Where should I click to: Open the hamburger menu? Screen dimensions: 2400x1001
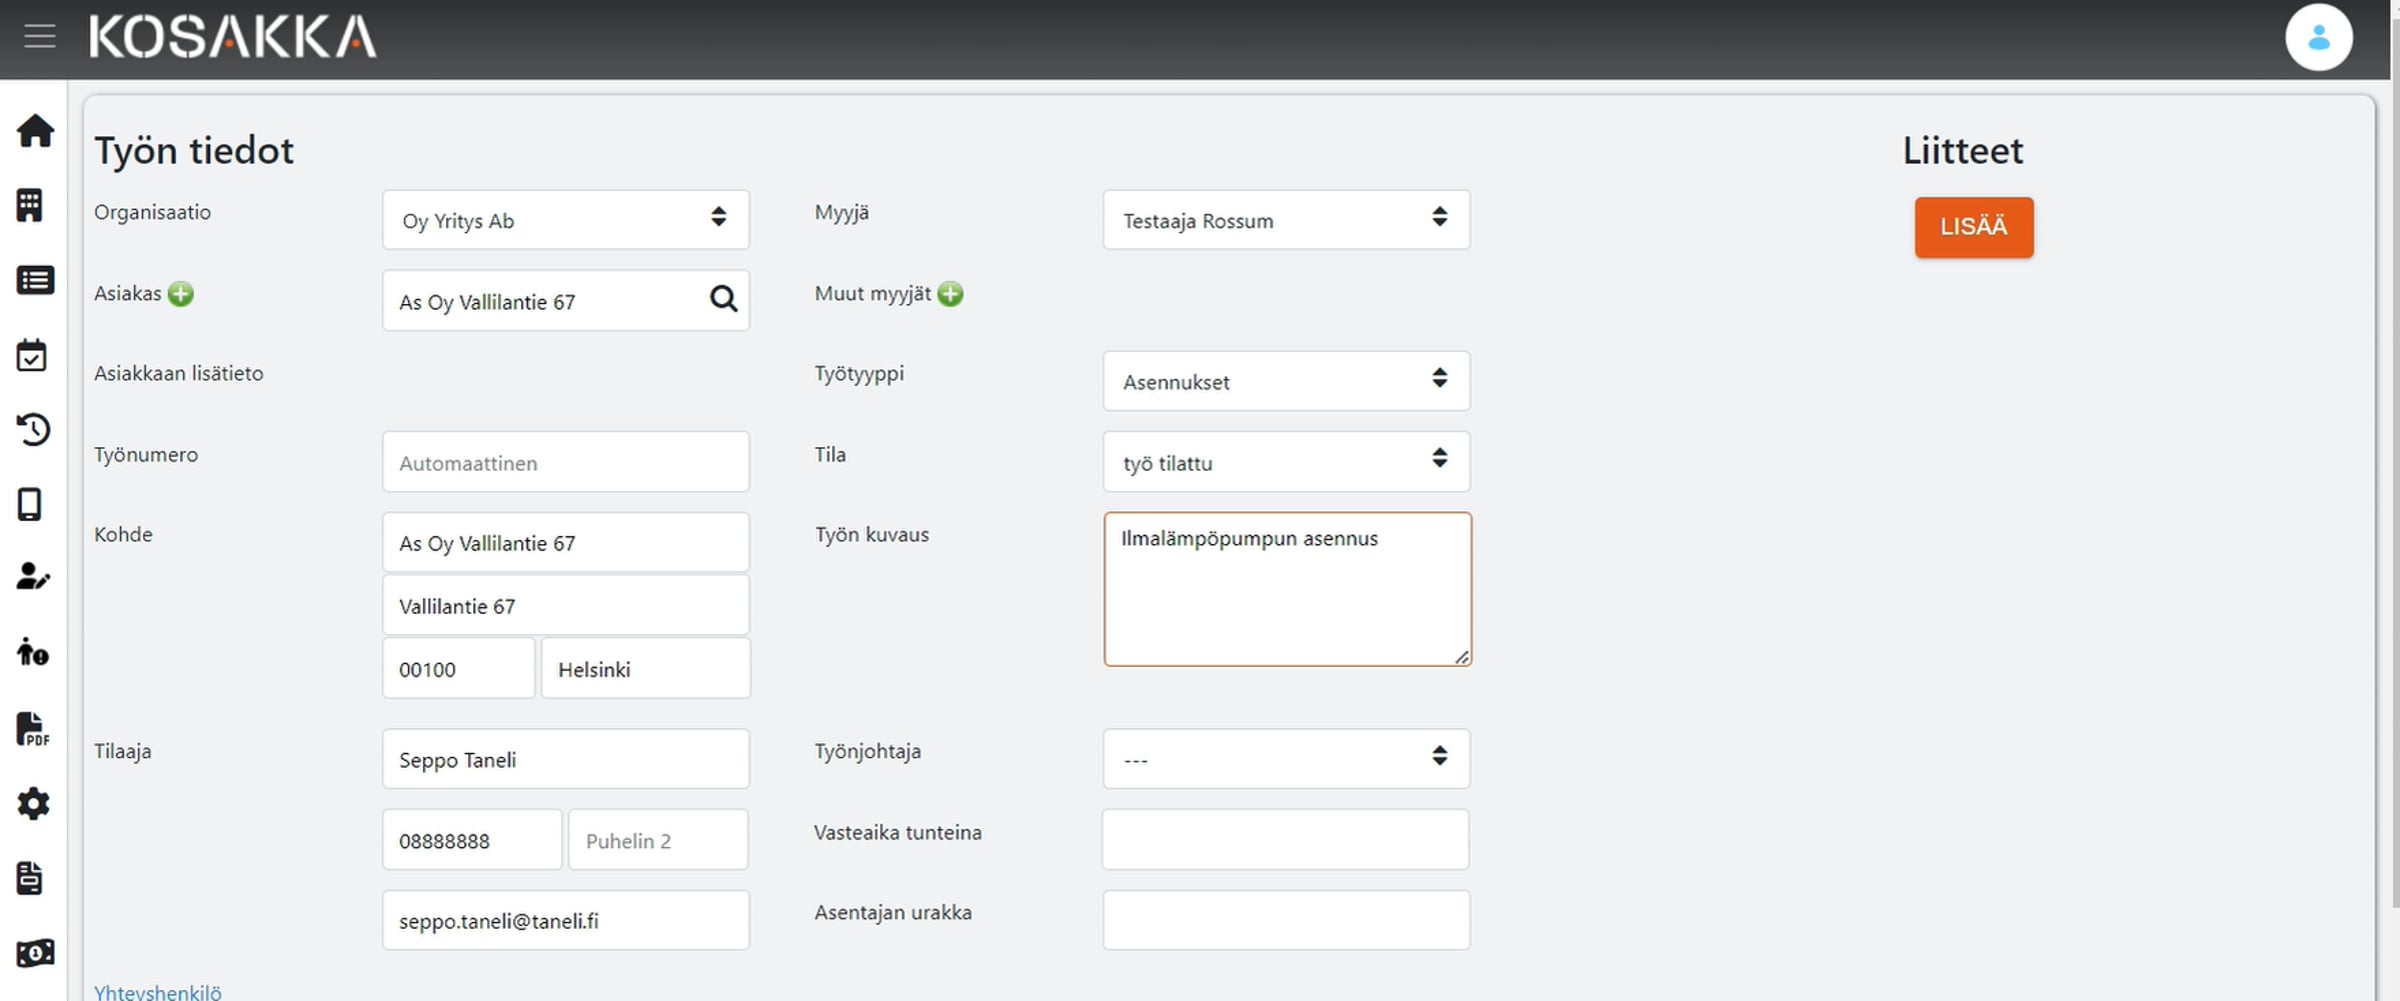(40, 37)
